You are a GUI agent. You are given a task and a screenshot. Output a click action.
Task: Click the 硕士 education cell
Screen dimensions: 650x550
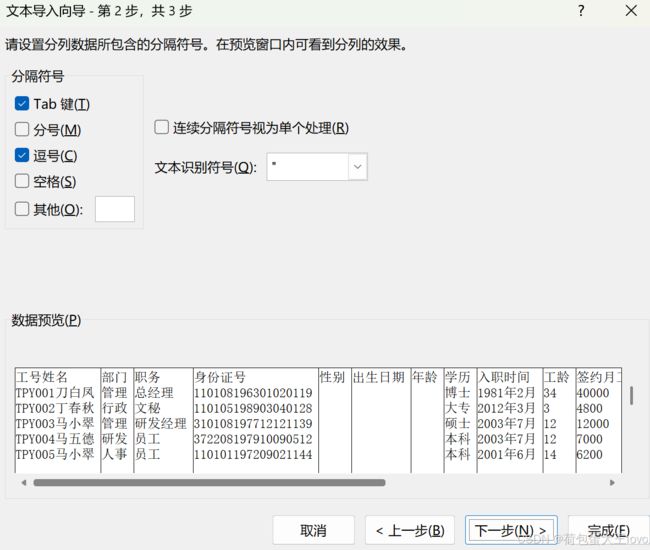458,423
